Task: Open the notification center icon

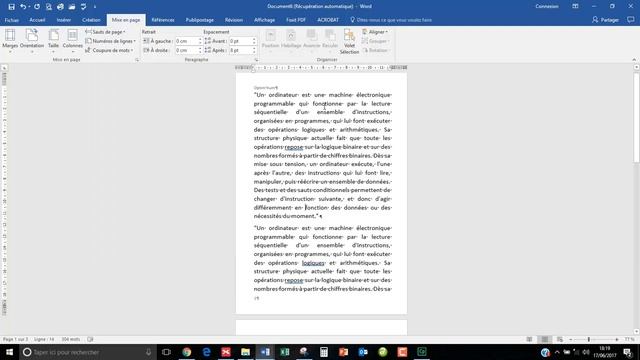Action: pyautogui.click(x=628, y=352)
